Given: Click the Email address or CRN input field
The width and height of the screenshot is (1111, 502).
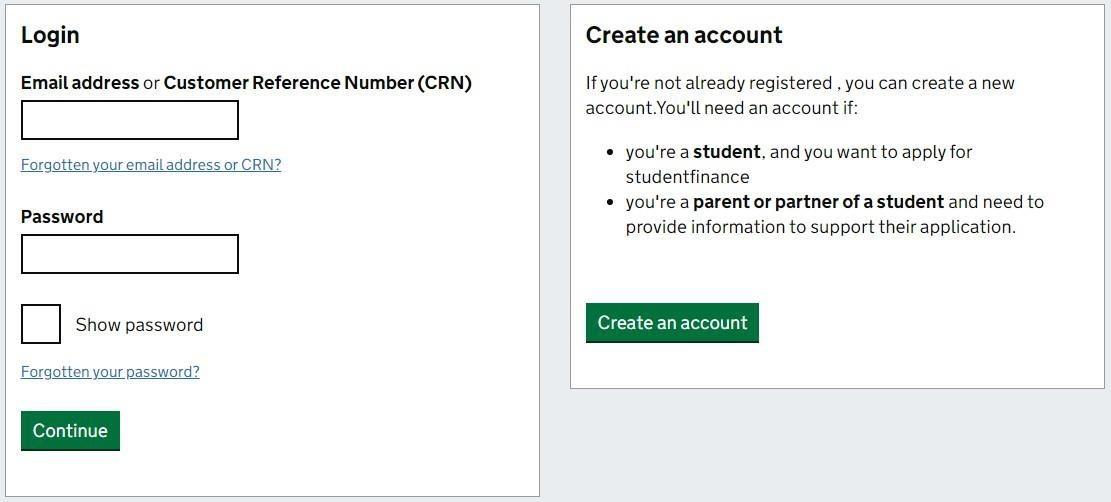Looking at the screenshot, I should tap(130, 120).
